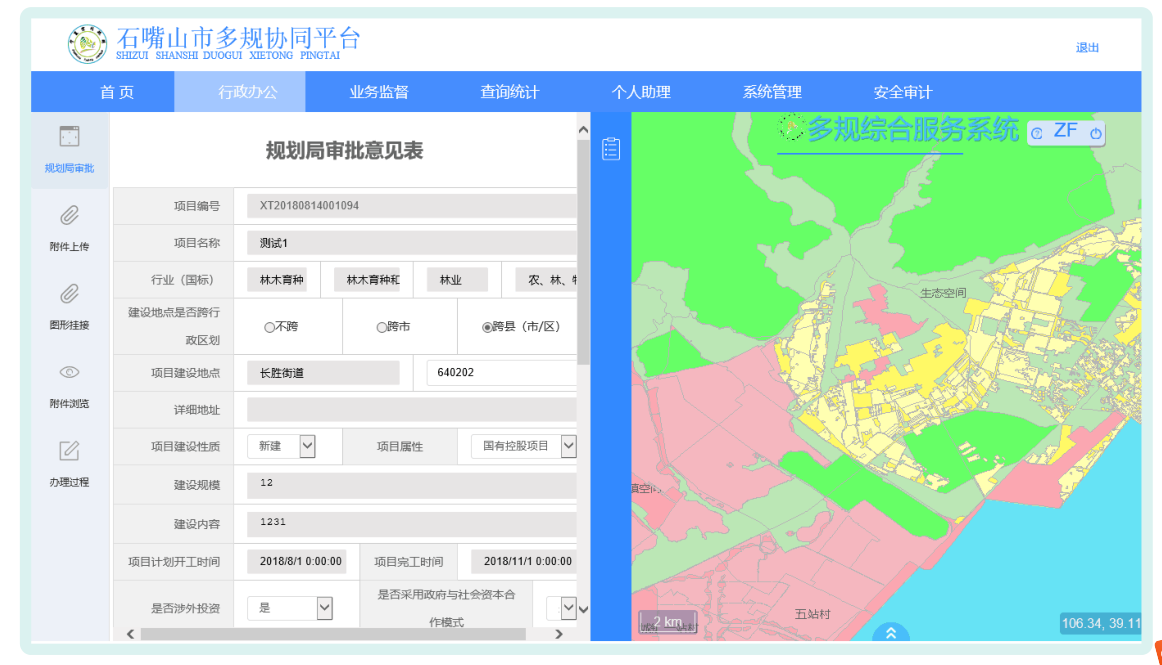Screen dimensions: 1162x665
Task: Click the 详细地址 input field
Action: pyautogui.click(x=411, y=410)
